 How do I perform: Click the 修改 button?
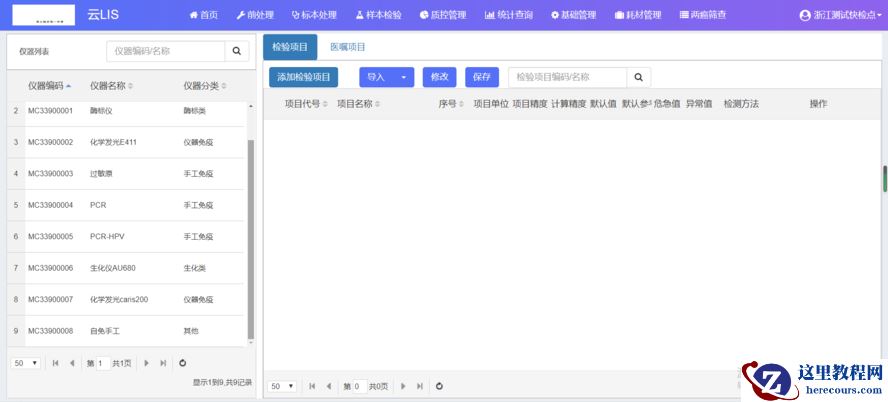pyautogui.click(x=439, y=77)
